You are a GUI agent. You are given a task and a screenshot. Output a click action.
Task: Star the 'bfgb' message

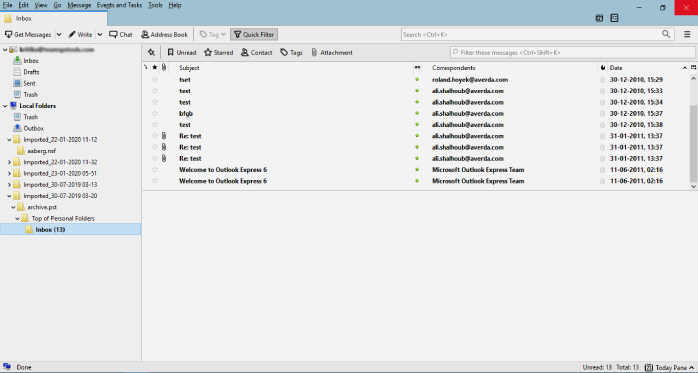pyautogui.click(x=154, y=114)
